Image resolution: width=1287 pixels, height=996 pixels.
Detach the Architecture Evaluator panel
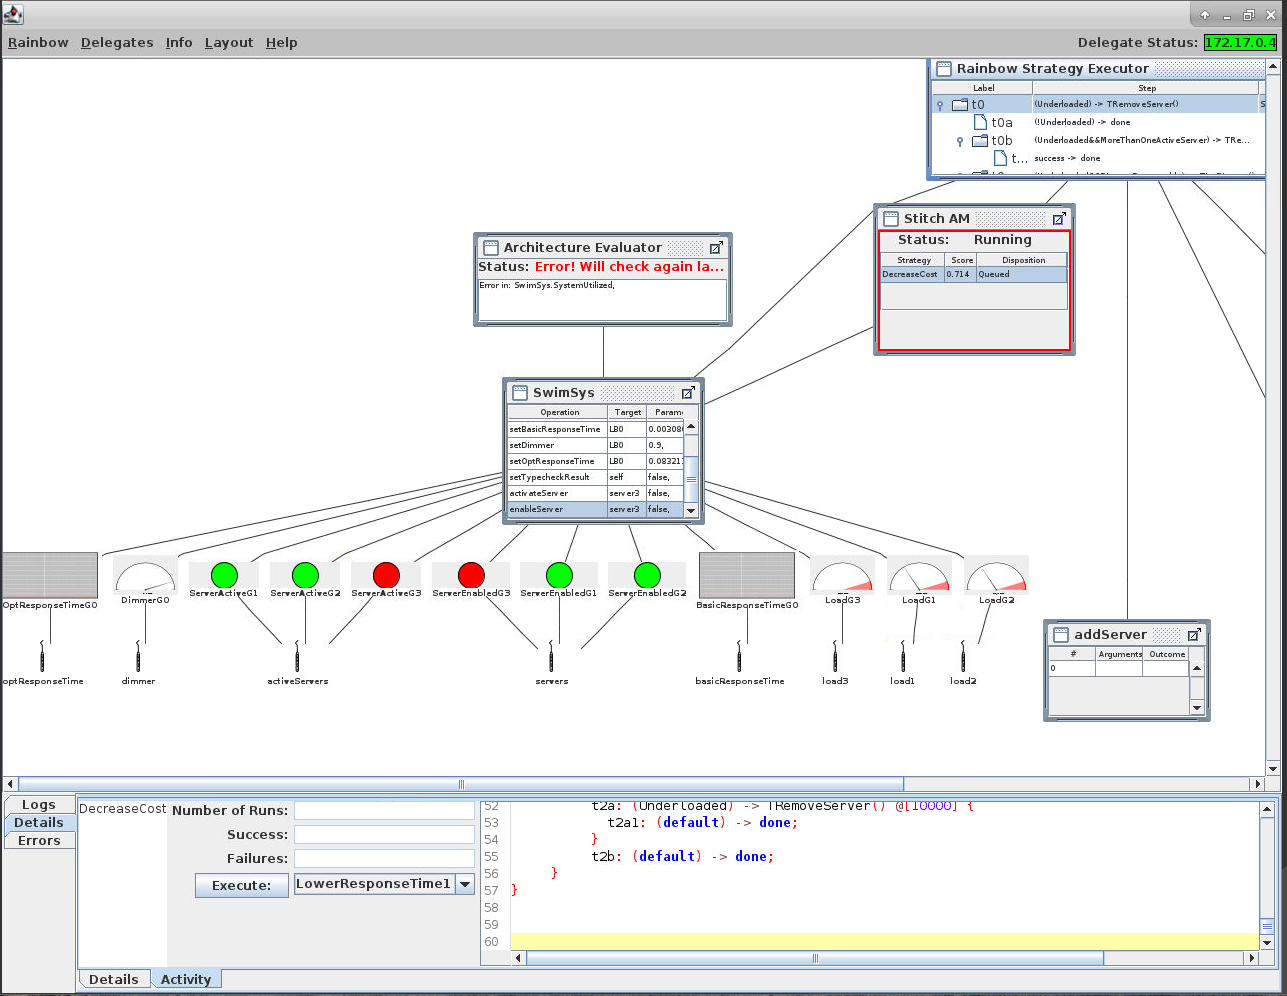coord(716,248)
